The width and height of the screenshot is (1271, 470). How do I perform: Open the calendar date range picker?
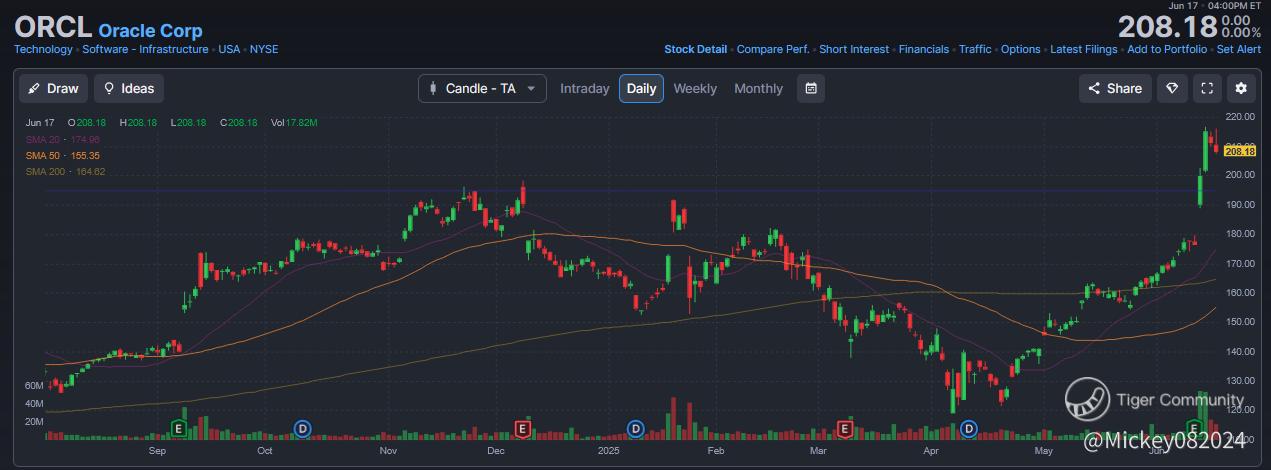click(811, 88)
